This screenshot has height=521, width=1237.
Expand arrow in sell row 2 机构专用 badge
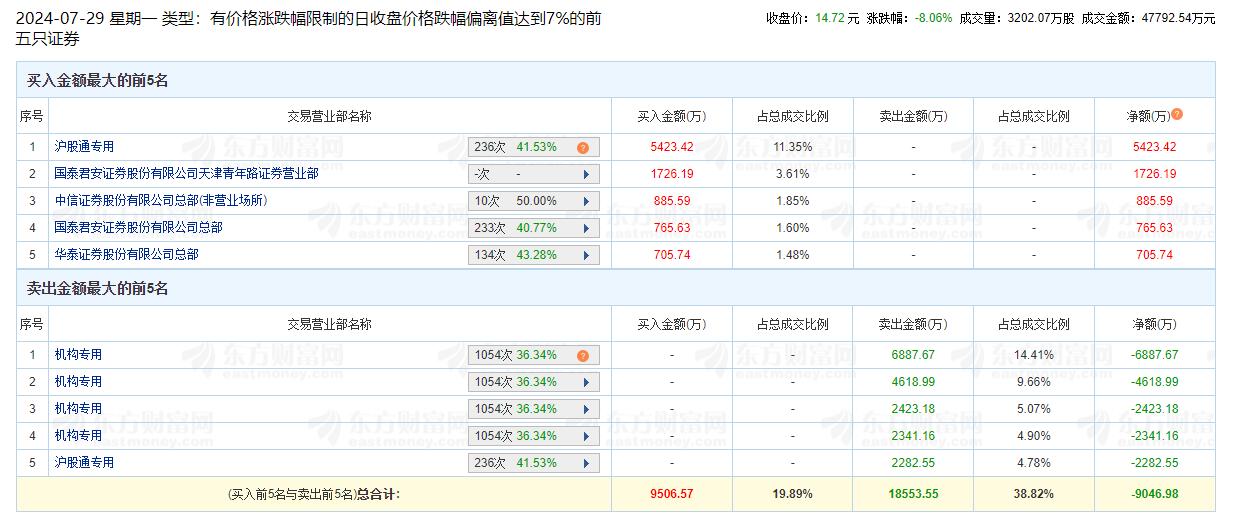pyautogui.click(x=586, y=382)
